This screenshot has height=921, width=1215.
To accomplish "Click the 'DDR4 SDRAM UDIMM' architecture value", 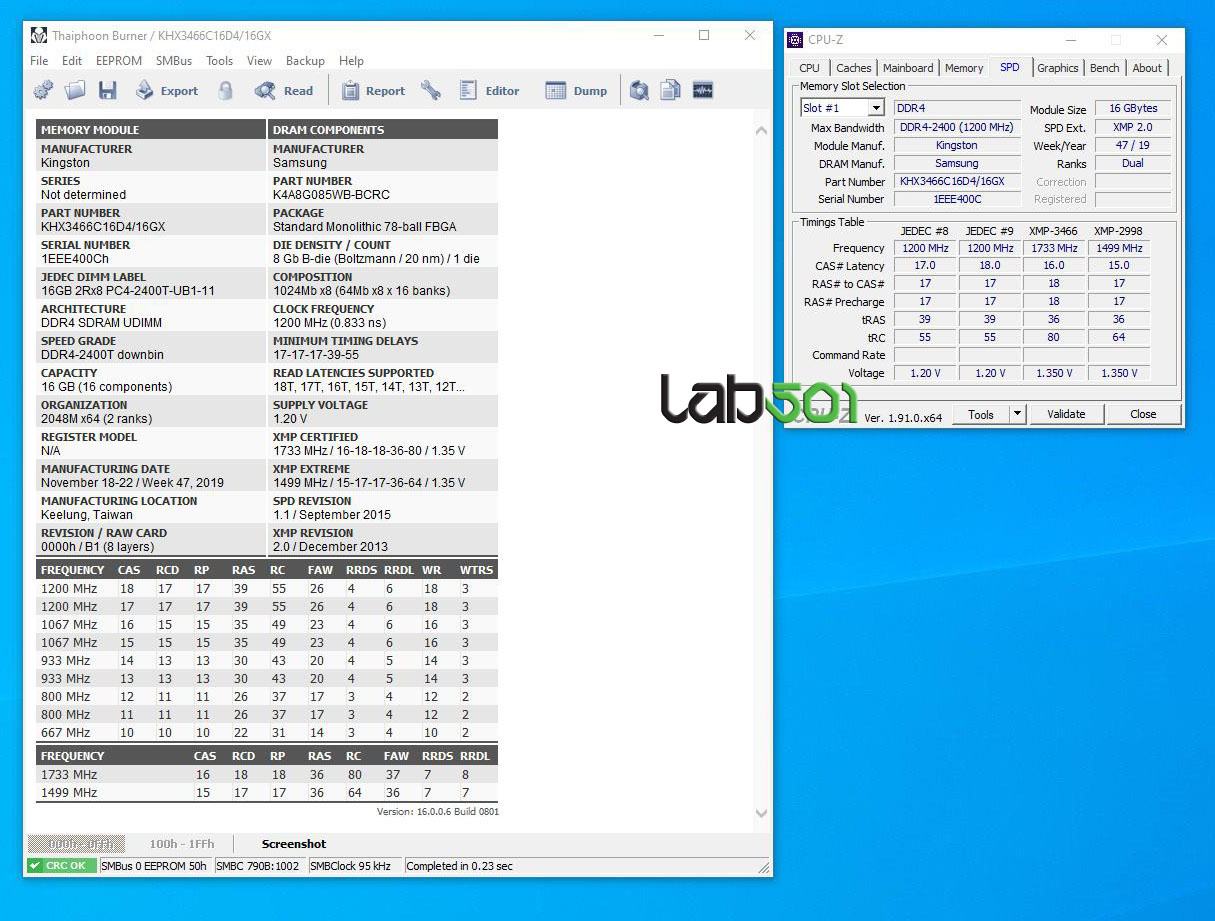I will click(101, 323).
